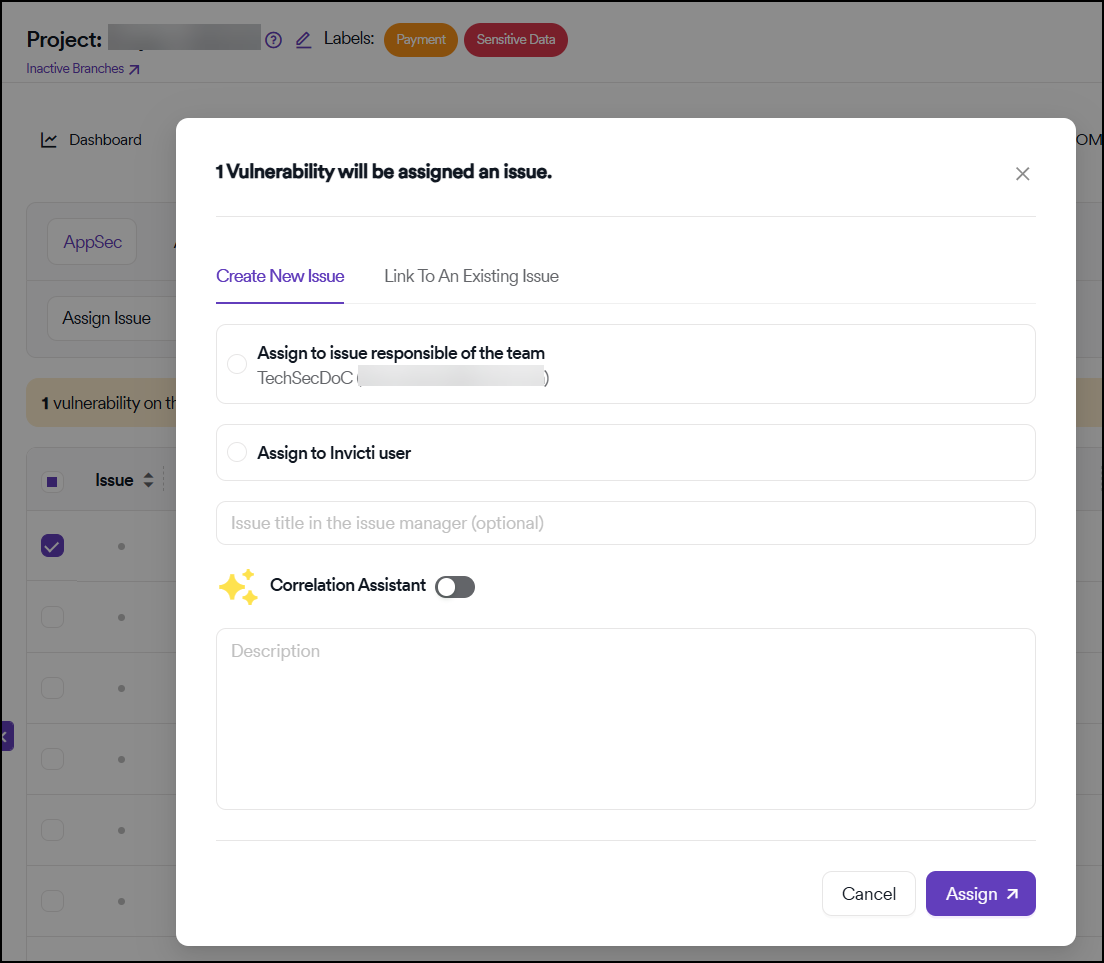Click the project help question mark icon
Image resolution: width=1104 pixels, height=963 pixels.
pyautogui.click(x=273, y=40)
